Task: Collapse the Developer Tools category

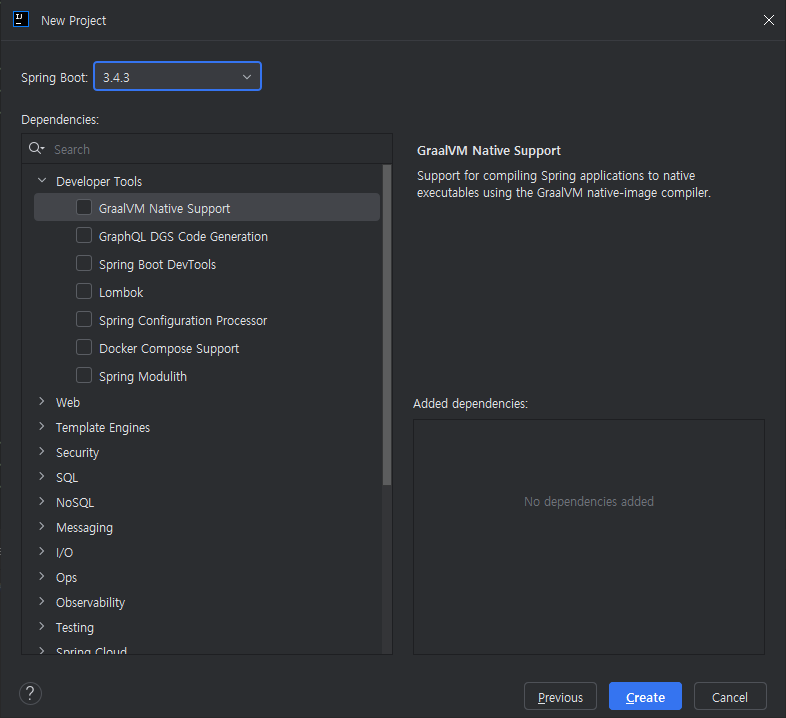Action: [42, 181]
